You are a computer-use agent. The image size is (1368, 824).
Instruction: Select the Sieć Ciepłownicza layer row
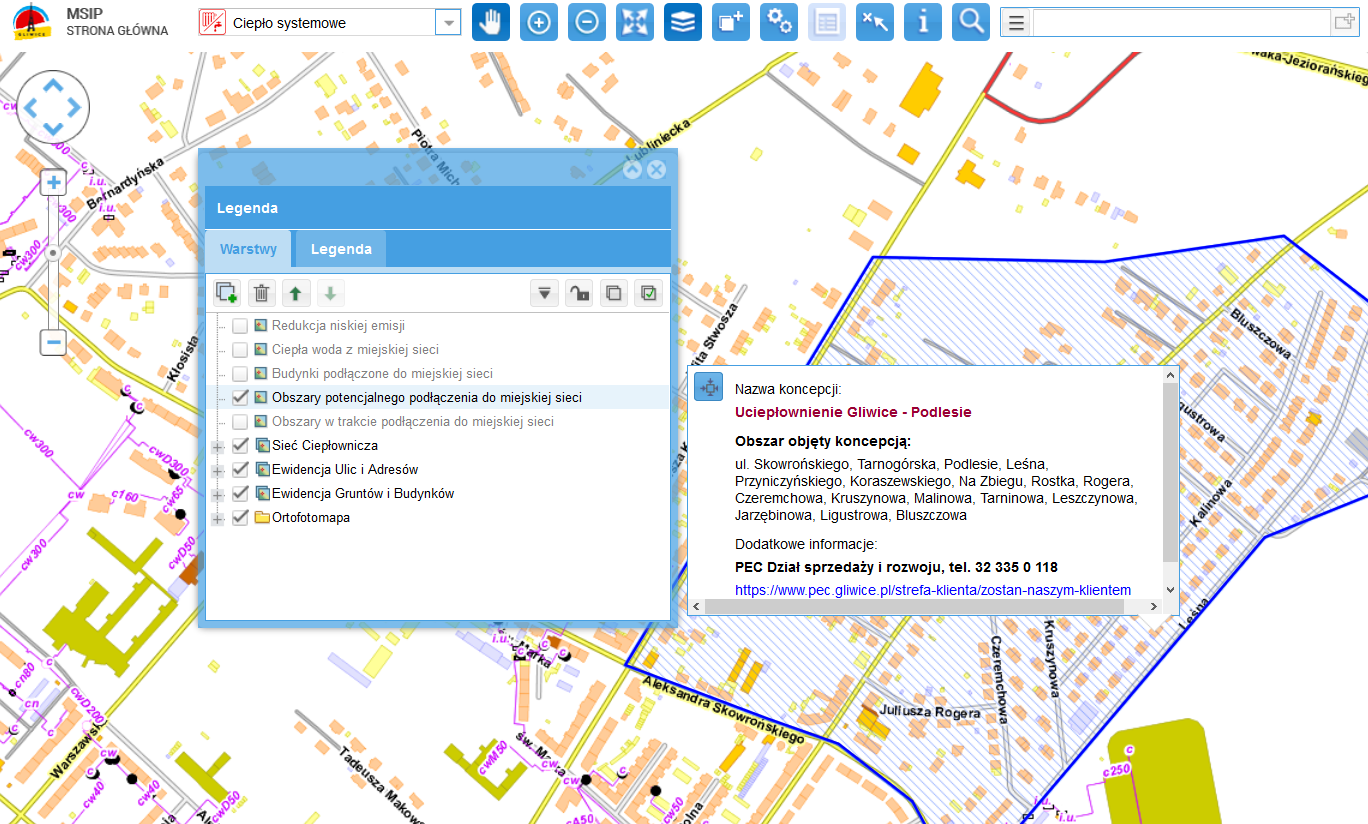[x=437, y=446]
